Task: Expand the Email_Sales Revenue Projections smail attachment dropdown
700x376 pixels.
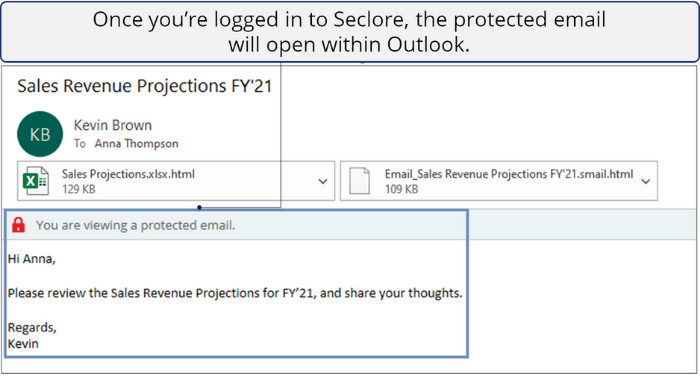Action: click(646, 181)
